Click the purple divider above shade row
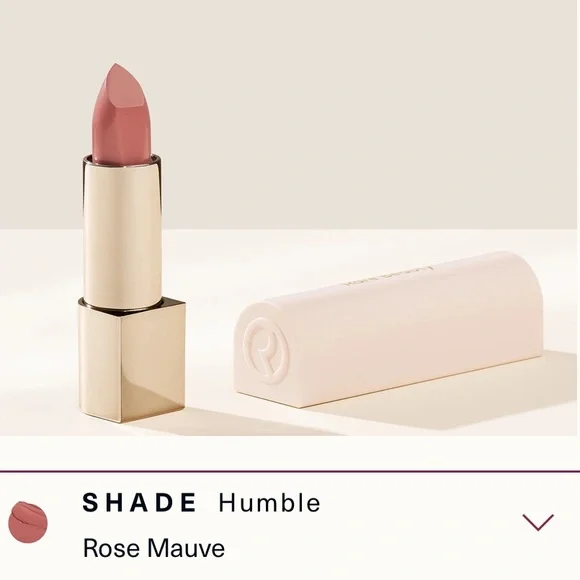This screenshot has height=580, width=580. pos(290,471)
